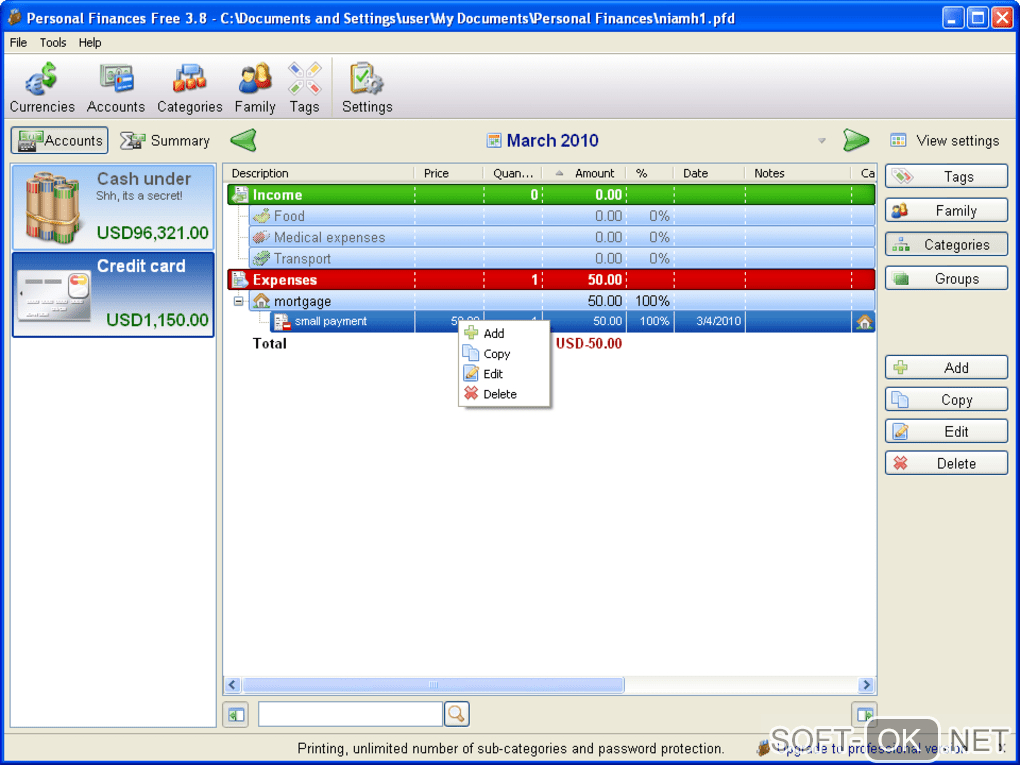Click the Family side button
1020x765 pixels.
[946, 210]
